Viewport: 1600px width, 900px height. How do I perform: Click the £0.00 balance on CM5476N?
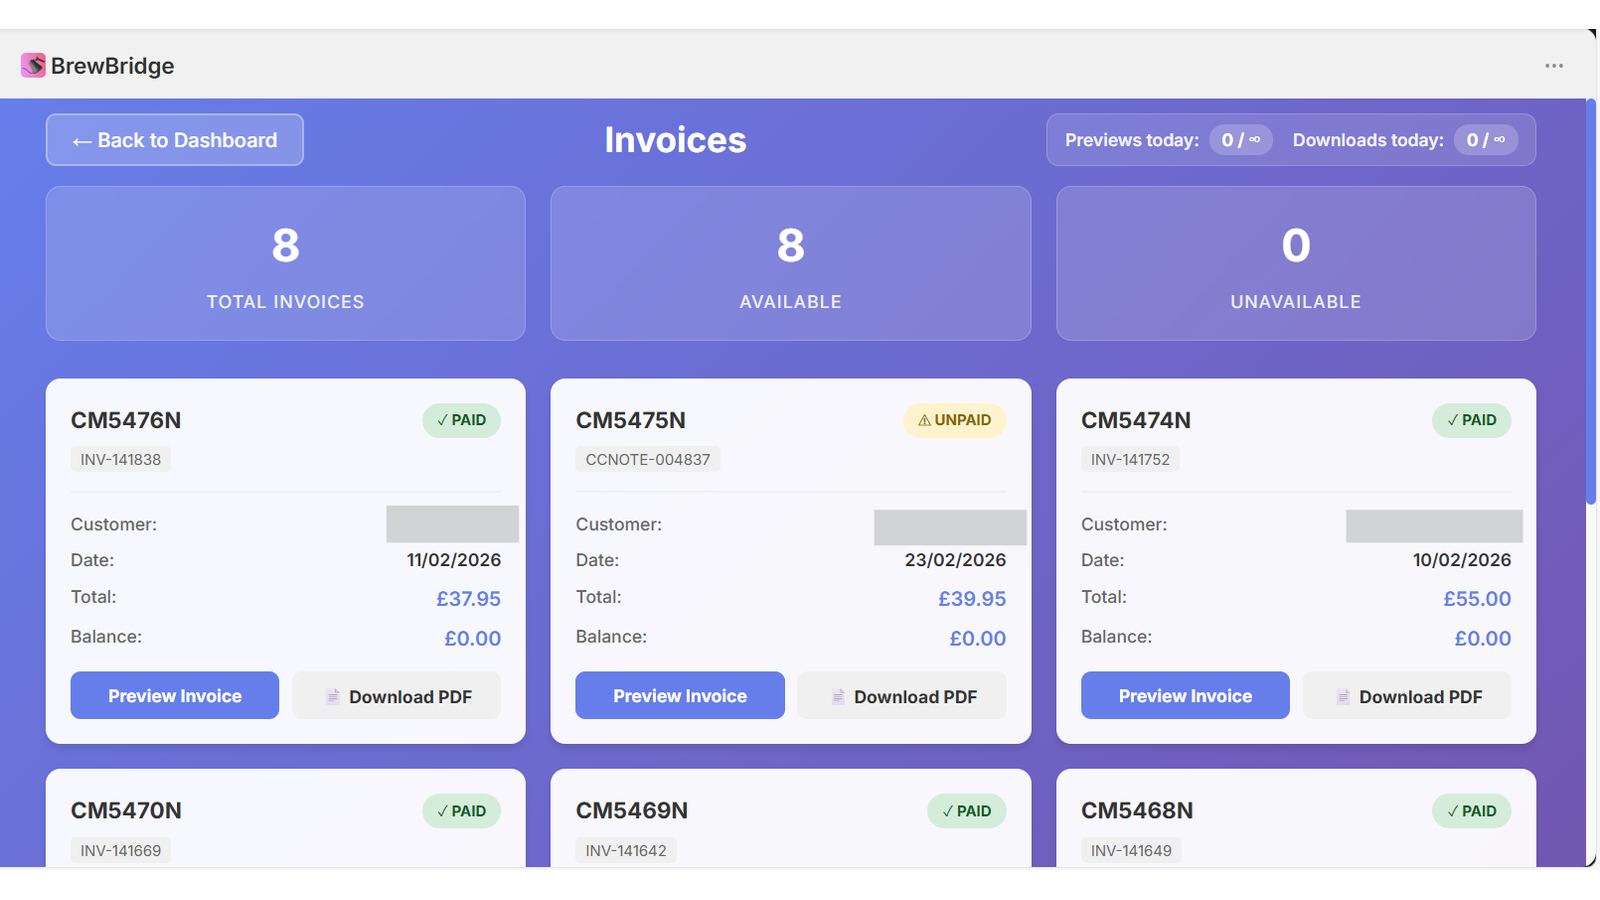pos(473,638)
